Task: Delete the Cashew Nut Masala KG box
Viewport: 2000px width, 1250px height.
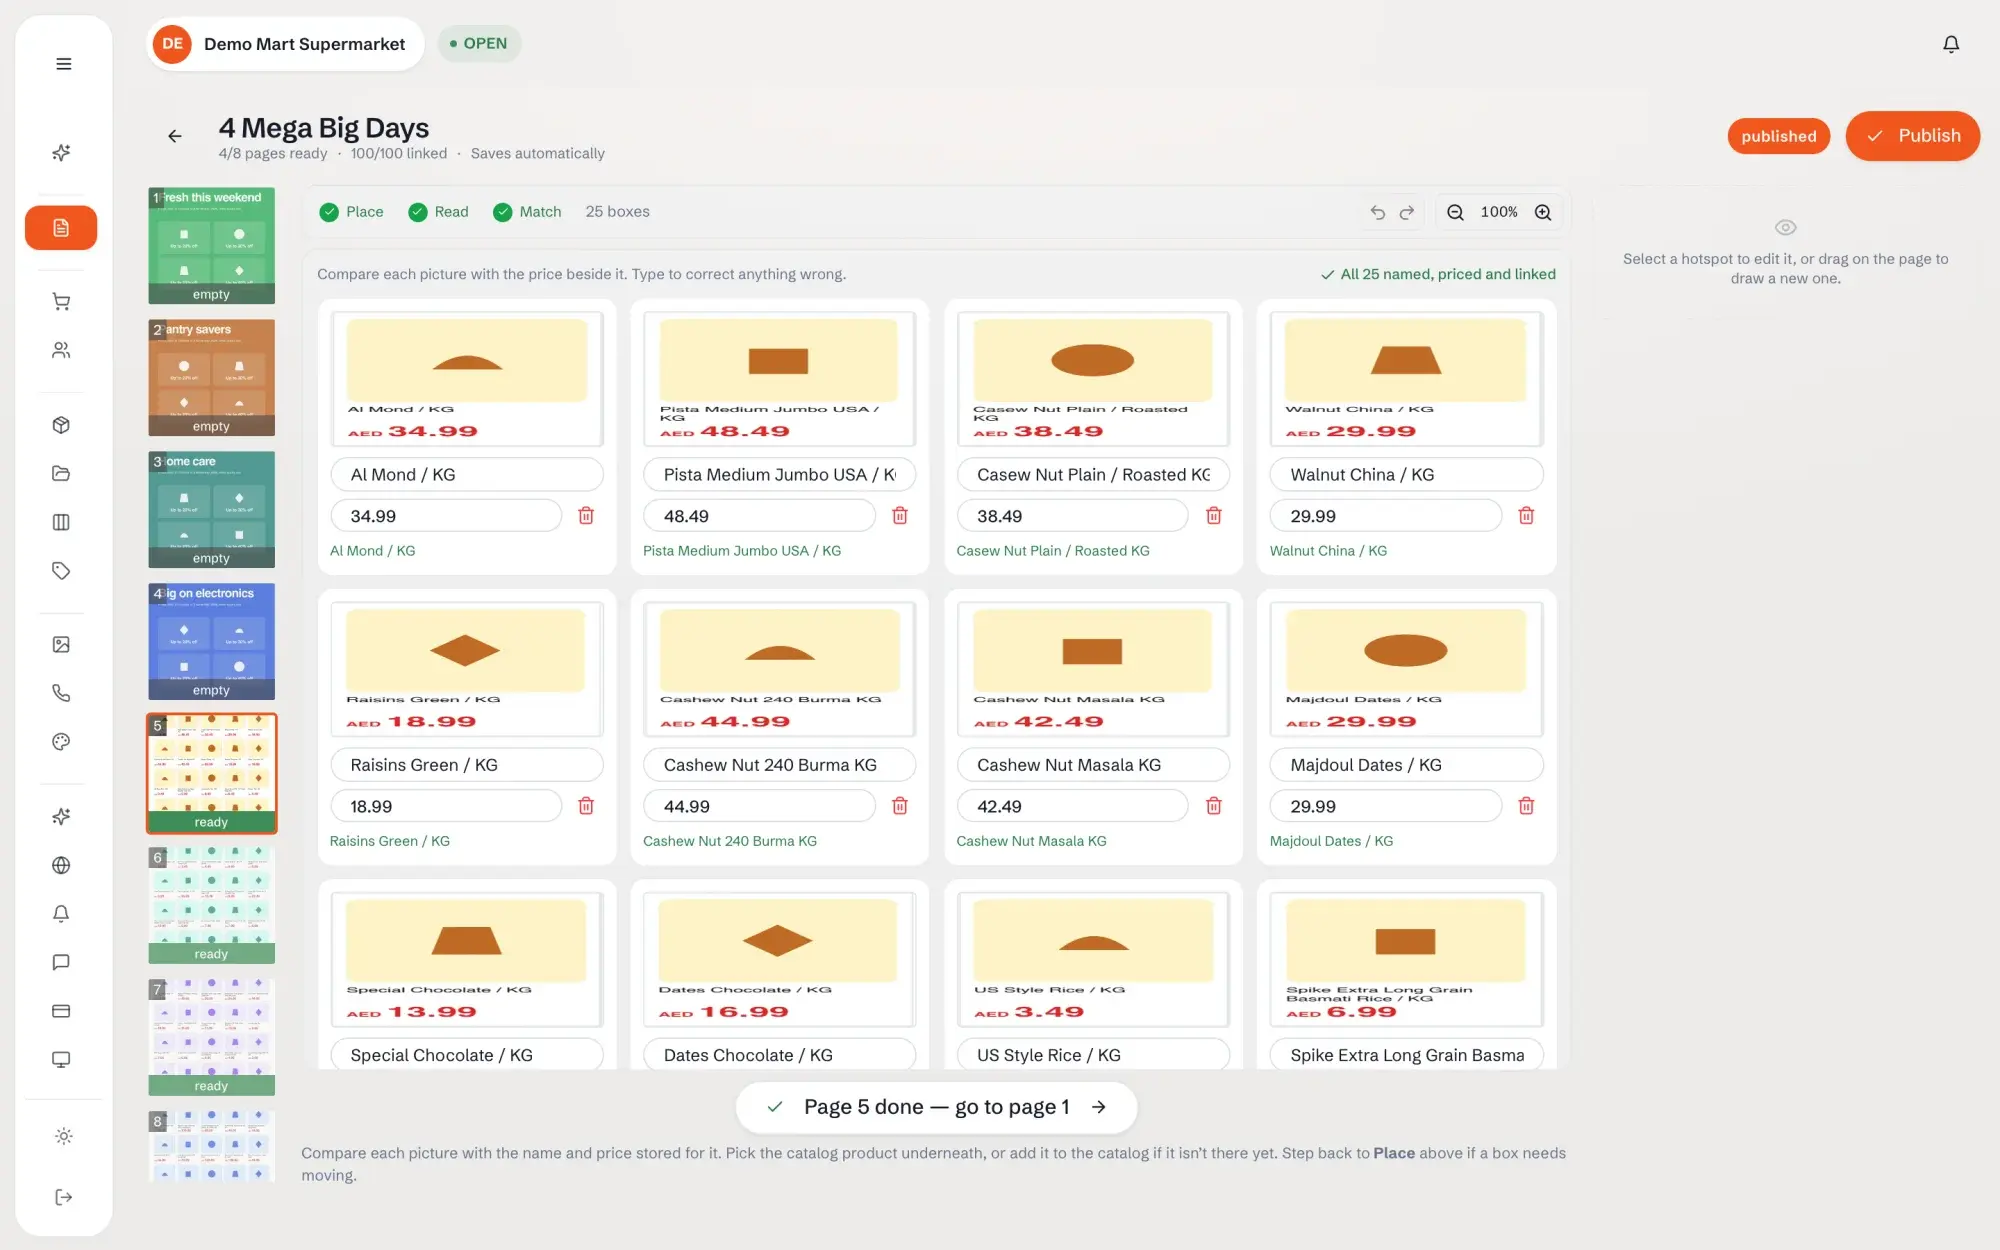Action: coord(1213,806)
